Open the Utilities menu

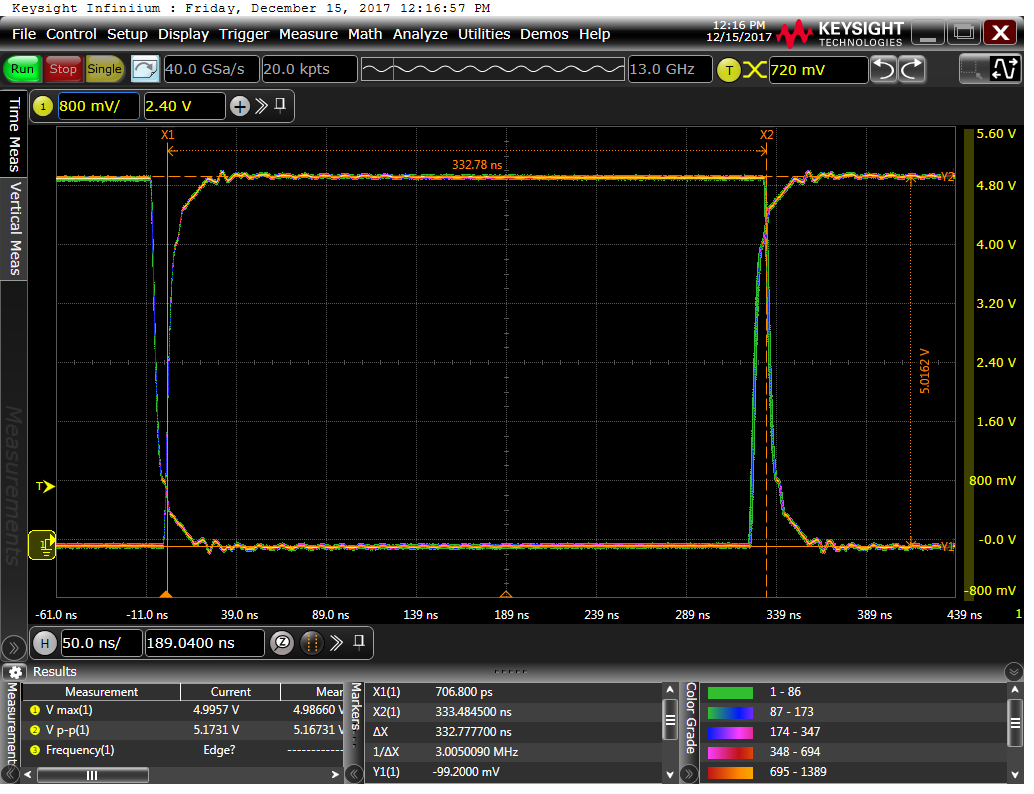484,34
